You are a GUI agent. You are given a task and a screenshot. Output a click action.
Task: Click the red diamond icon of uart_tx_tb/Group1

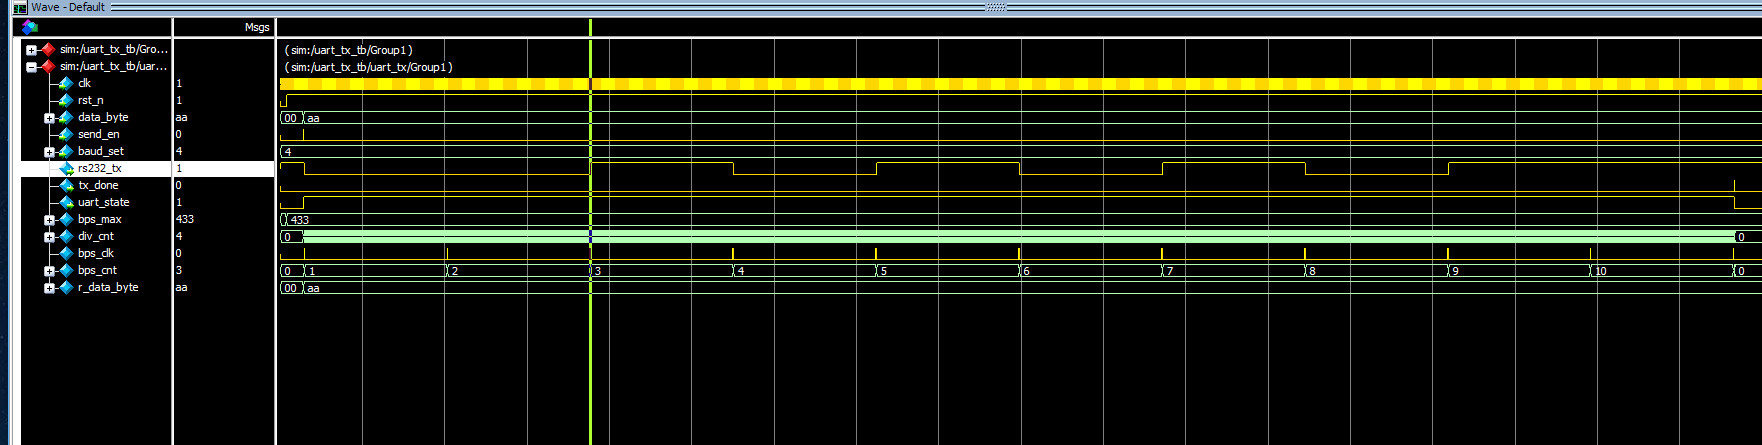[x=47, y=49]
